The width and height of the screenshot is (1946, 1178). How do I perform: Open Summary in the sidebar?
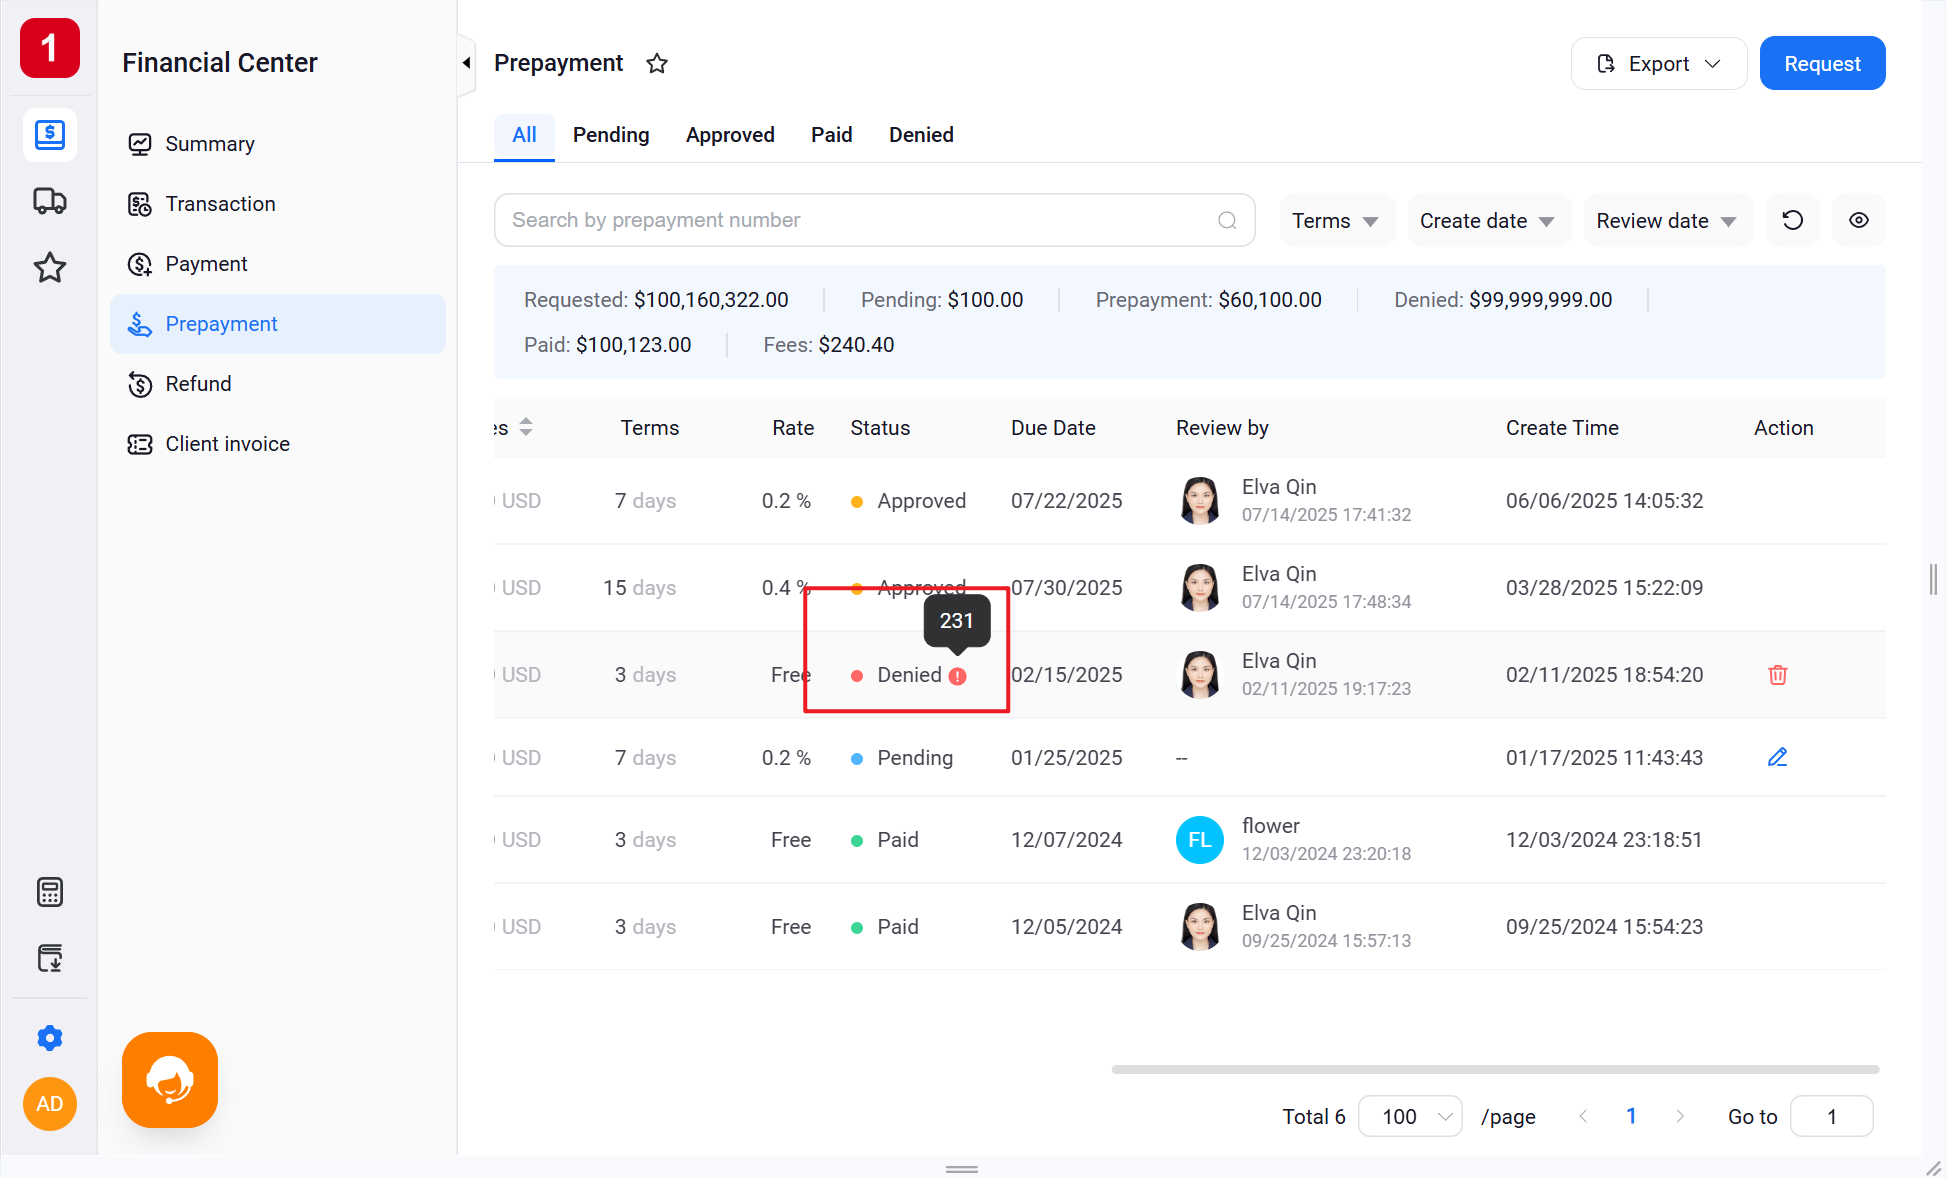[x=278, y=144]
